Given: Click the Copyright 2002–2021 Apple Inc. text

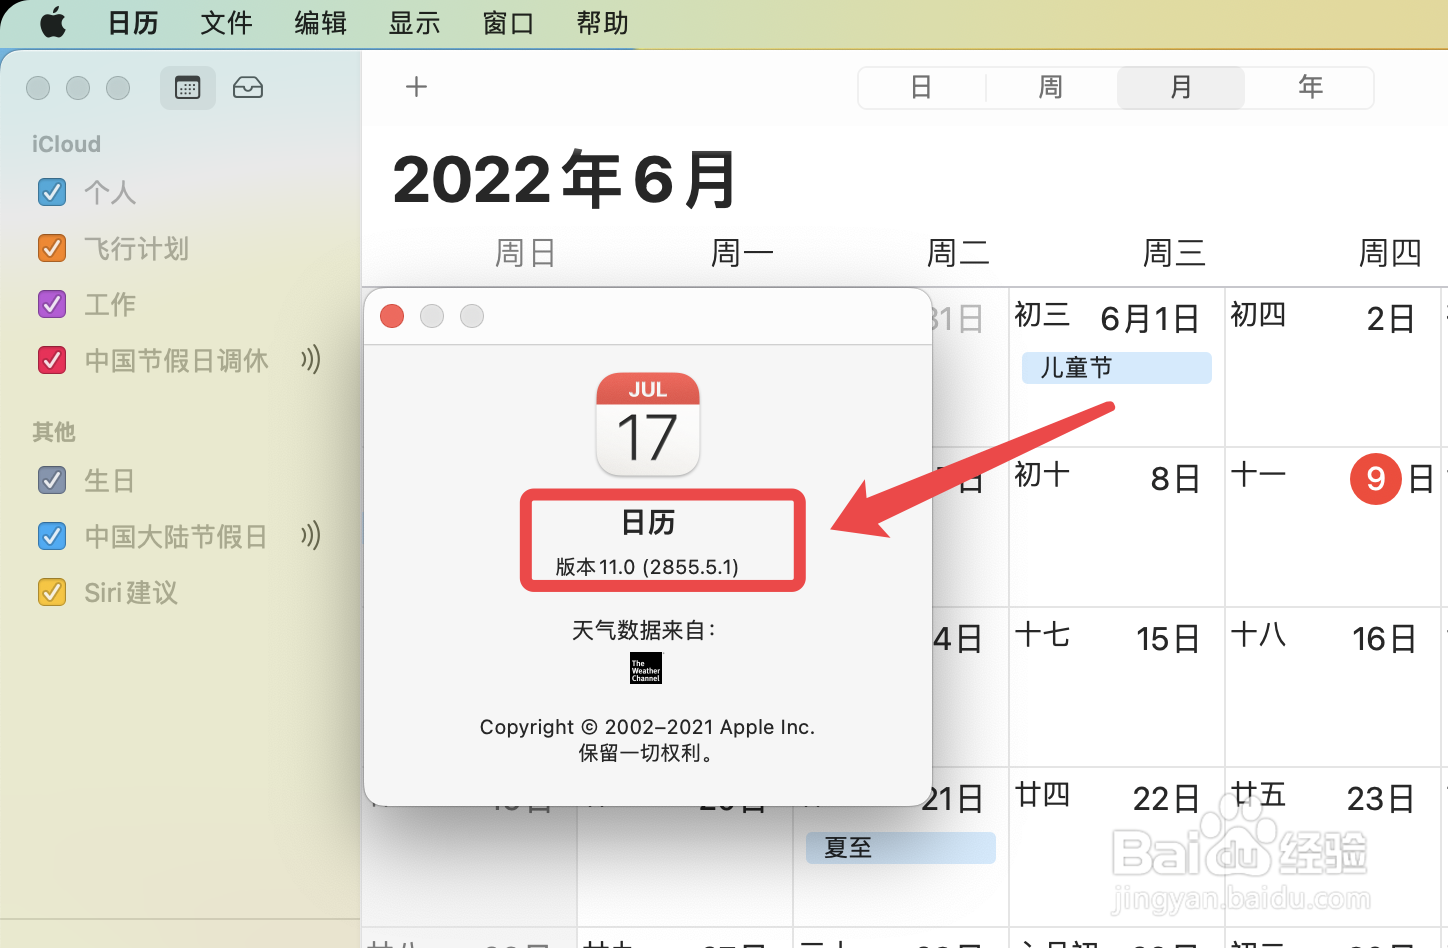Looking at the screenshot, I should pyautogui.click(x=647, y=727).
